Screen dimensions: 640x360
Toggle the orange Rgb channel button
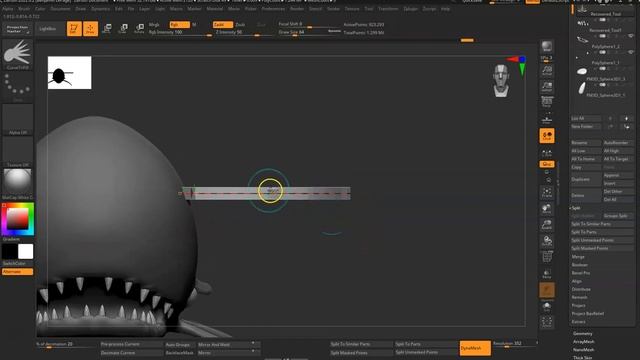(x=180, y=24)
